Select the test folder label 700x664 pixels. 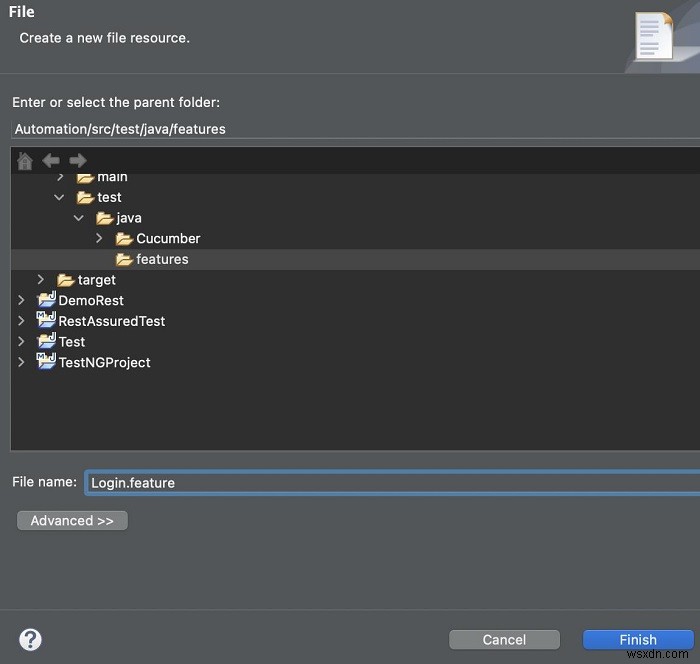tap(109, 197)
